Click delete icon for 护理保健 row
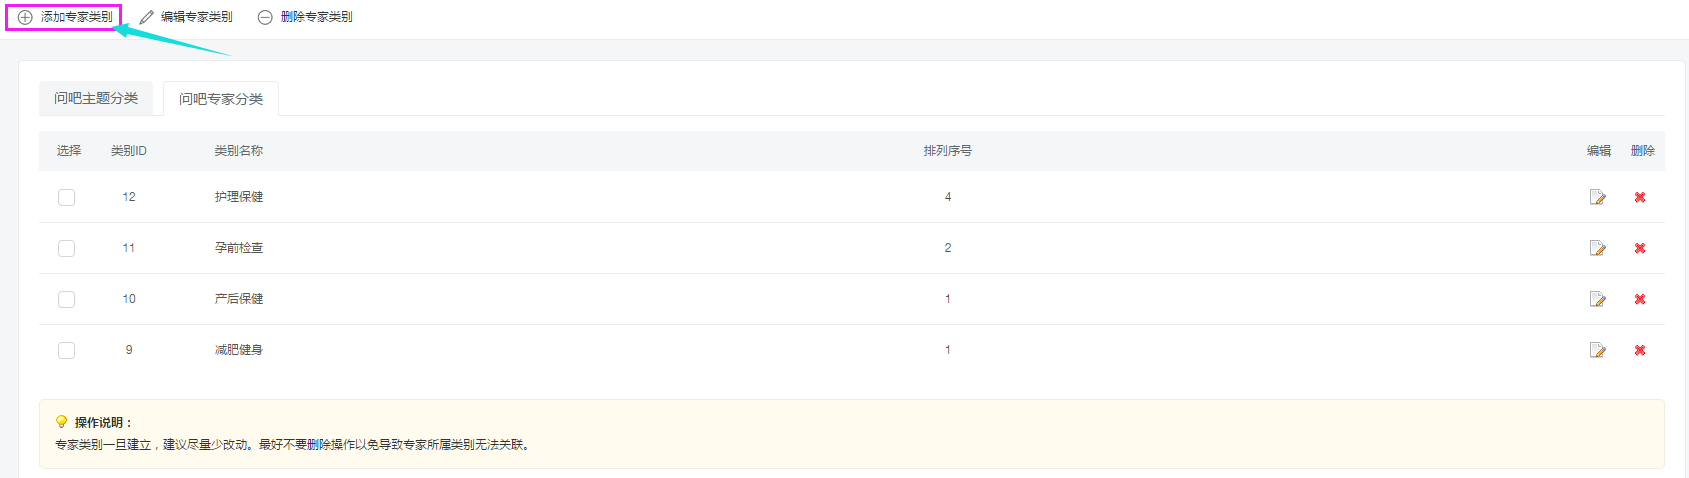The width and height of the screenshot is (1689, 478). click(1640, 197)
